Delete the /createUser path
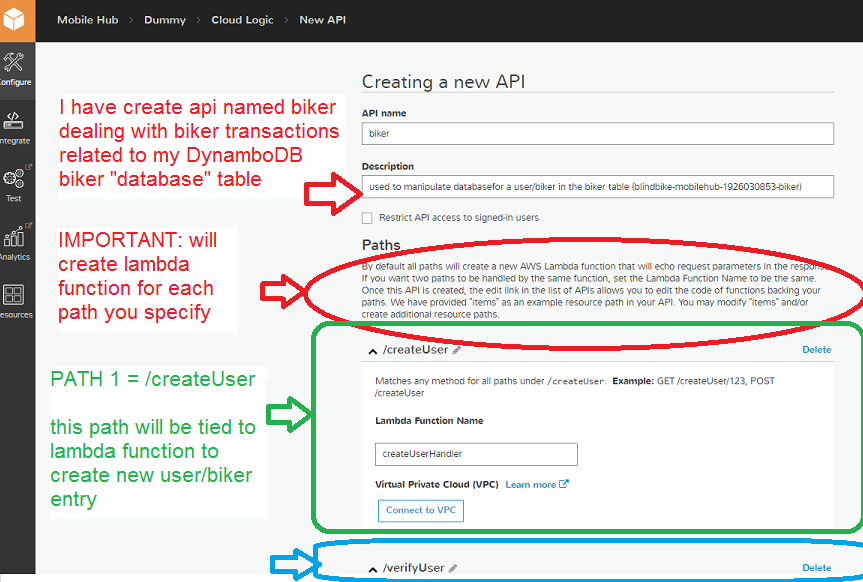The height and width of the screenshot is (582, 863). pos(816,350)
